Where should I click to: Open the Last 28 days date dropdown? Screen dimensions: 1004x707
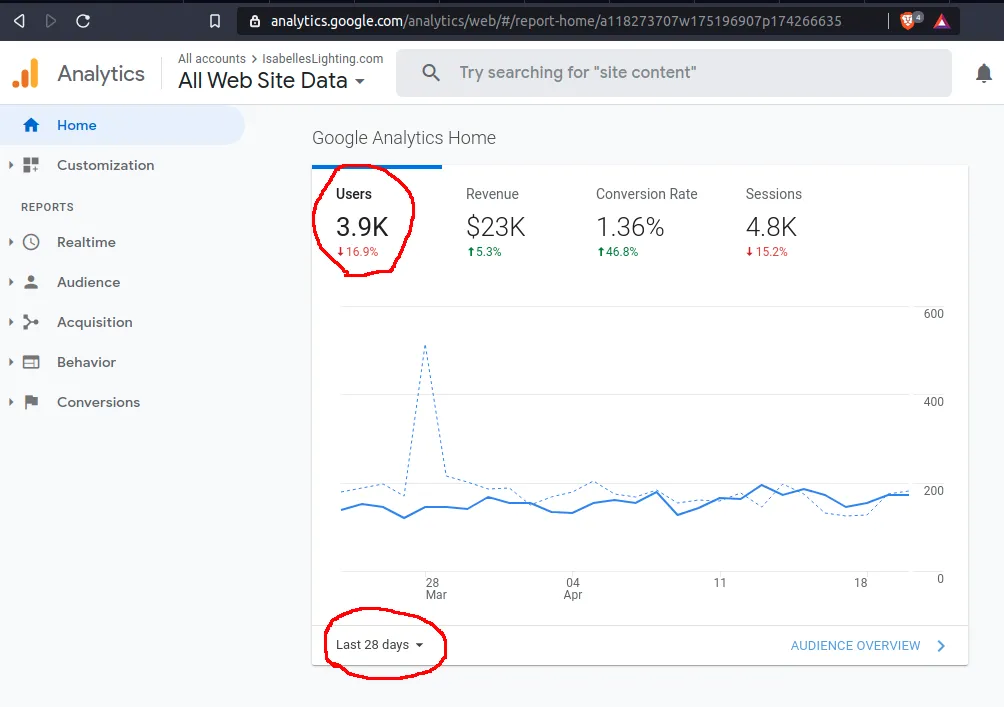380,645
